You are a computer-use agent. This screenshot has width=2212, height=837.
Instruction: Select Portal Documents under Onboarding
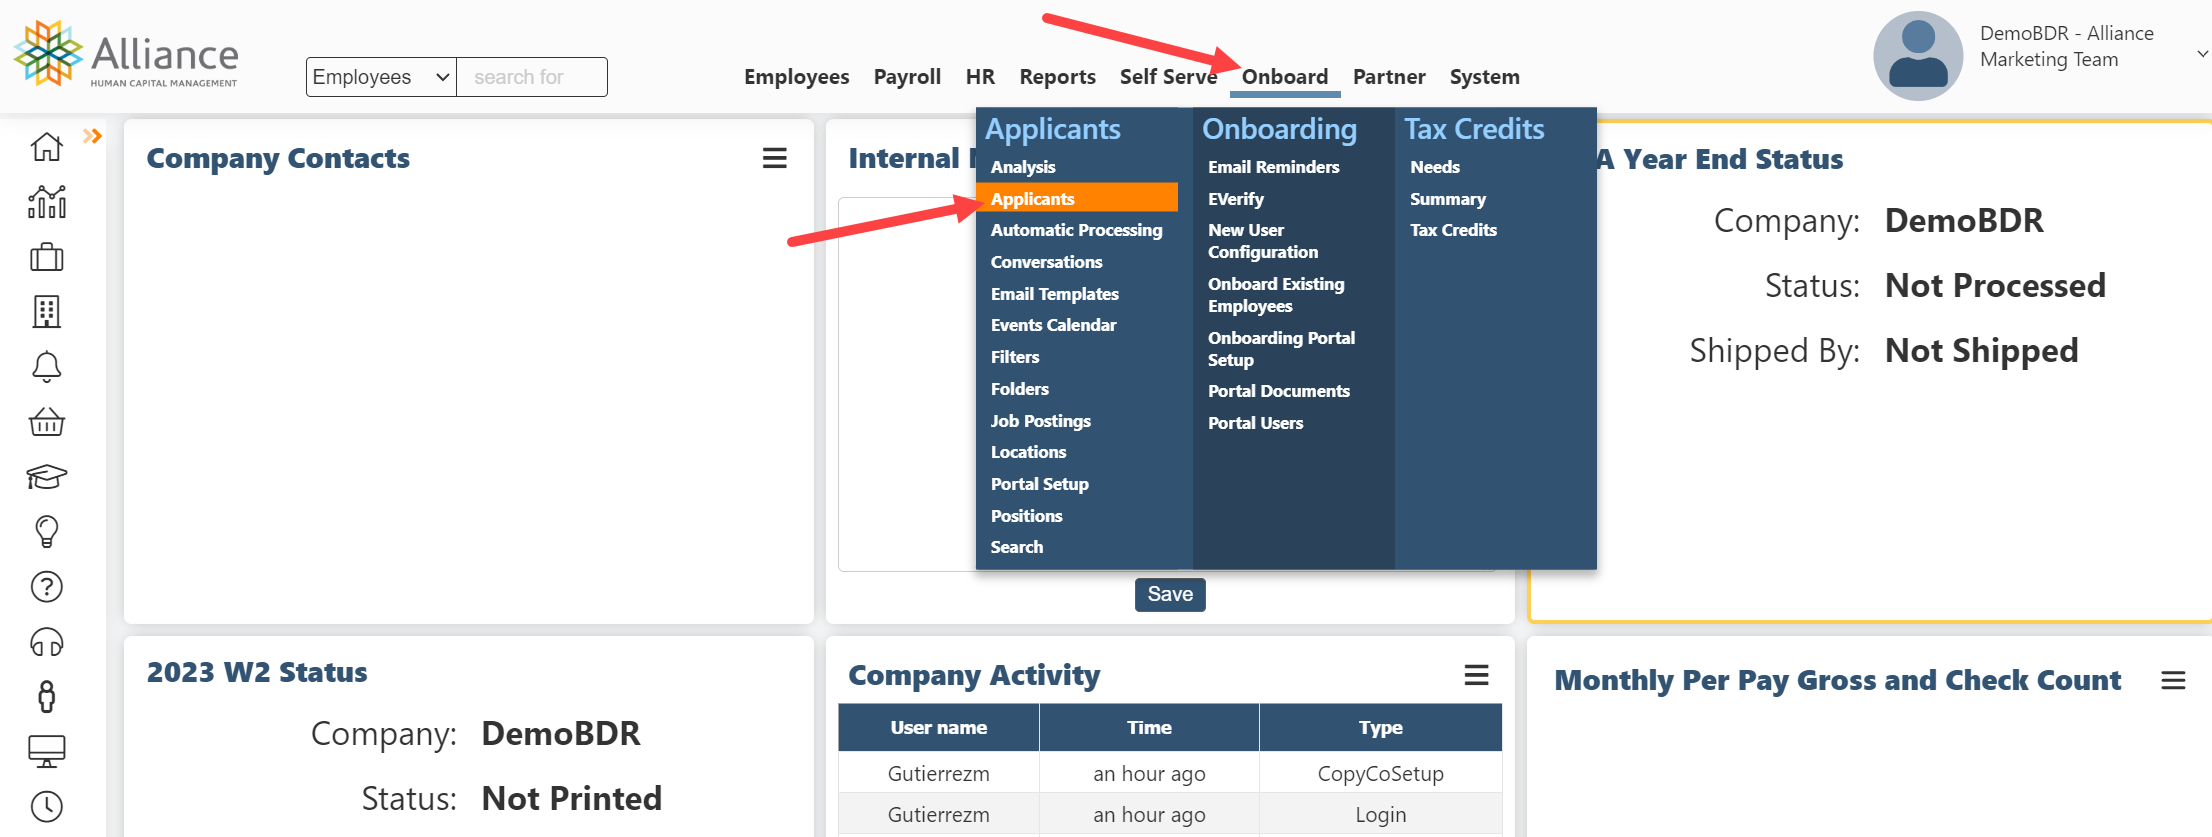coord(1278,391)
